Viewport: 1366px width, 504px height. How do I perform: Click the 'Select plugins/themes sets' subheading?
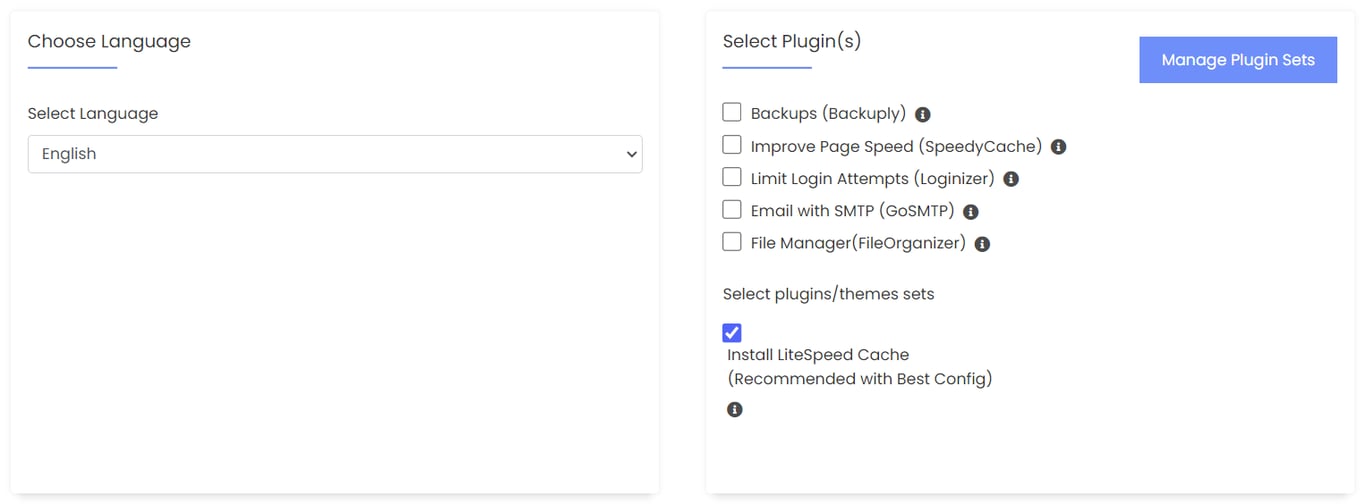click(829, 294)
